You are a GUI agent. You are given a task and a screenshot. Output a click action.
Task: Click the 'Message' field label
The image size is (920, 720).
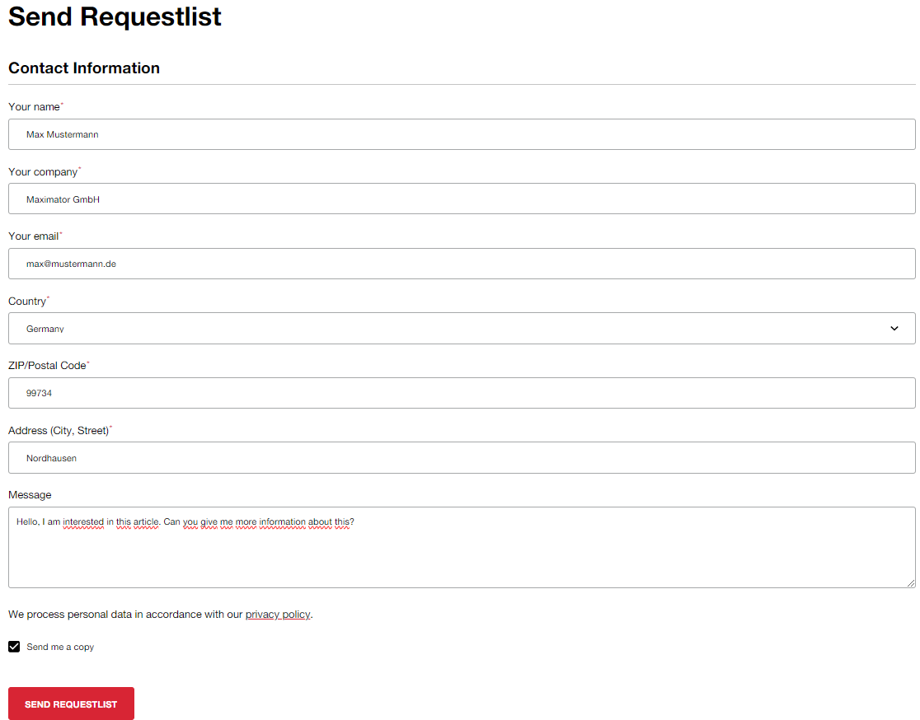[x=30, y=495]
